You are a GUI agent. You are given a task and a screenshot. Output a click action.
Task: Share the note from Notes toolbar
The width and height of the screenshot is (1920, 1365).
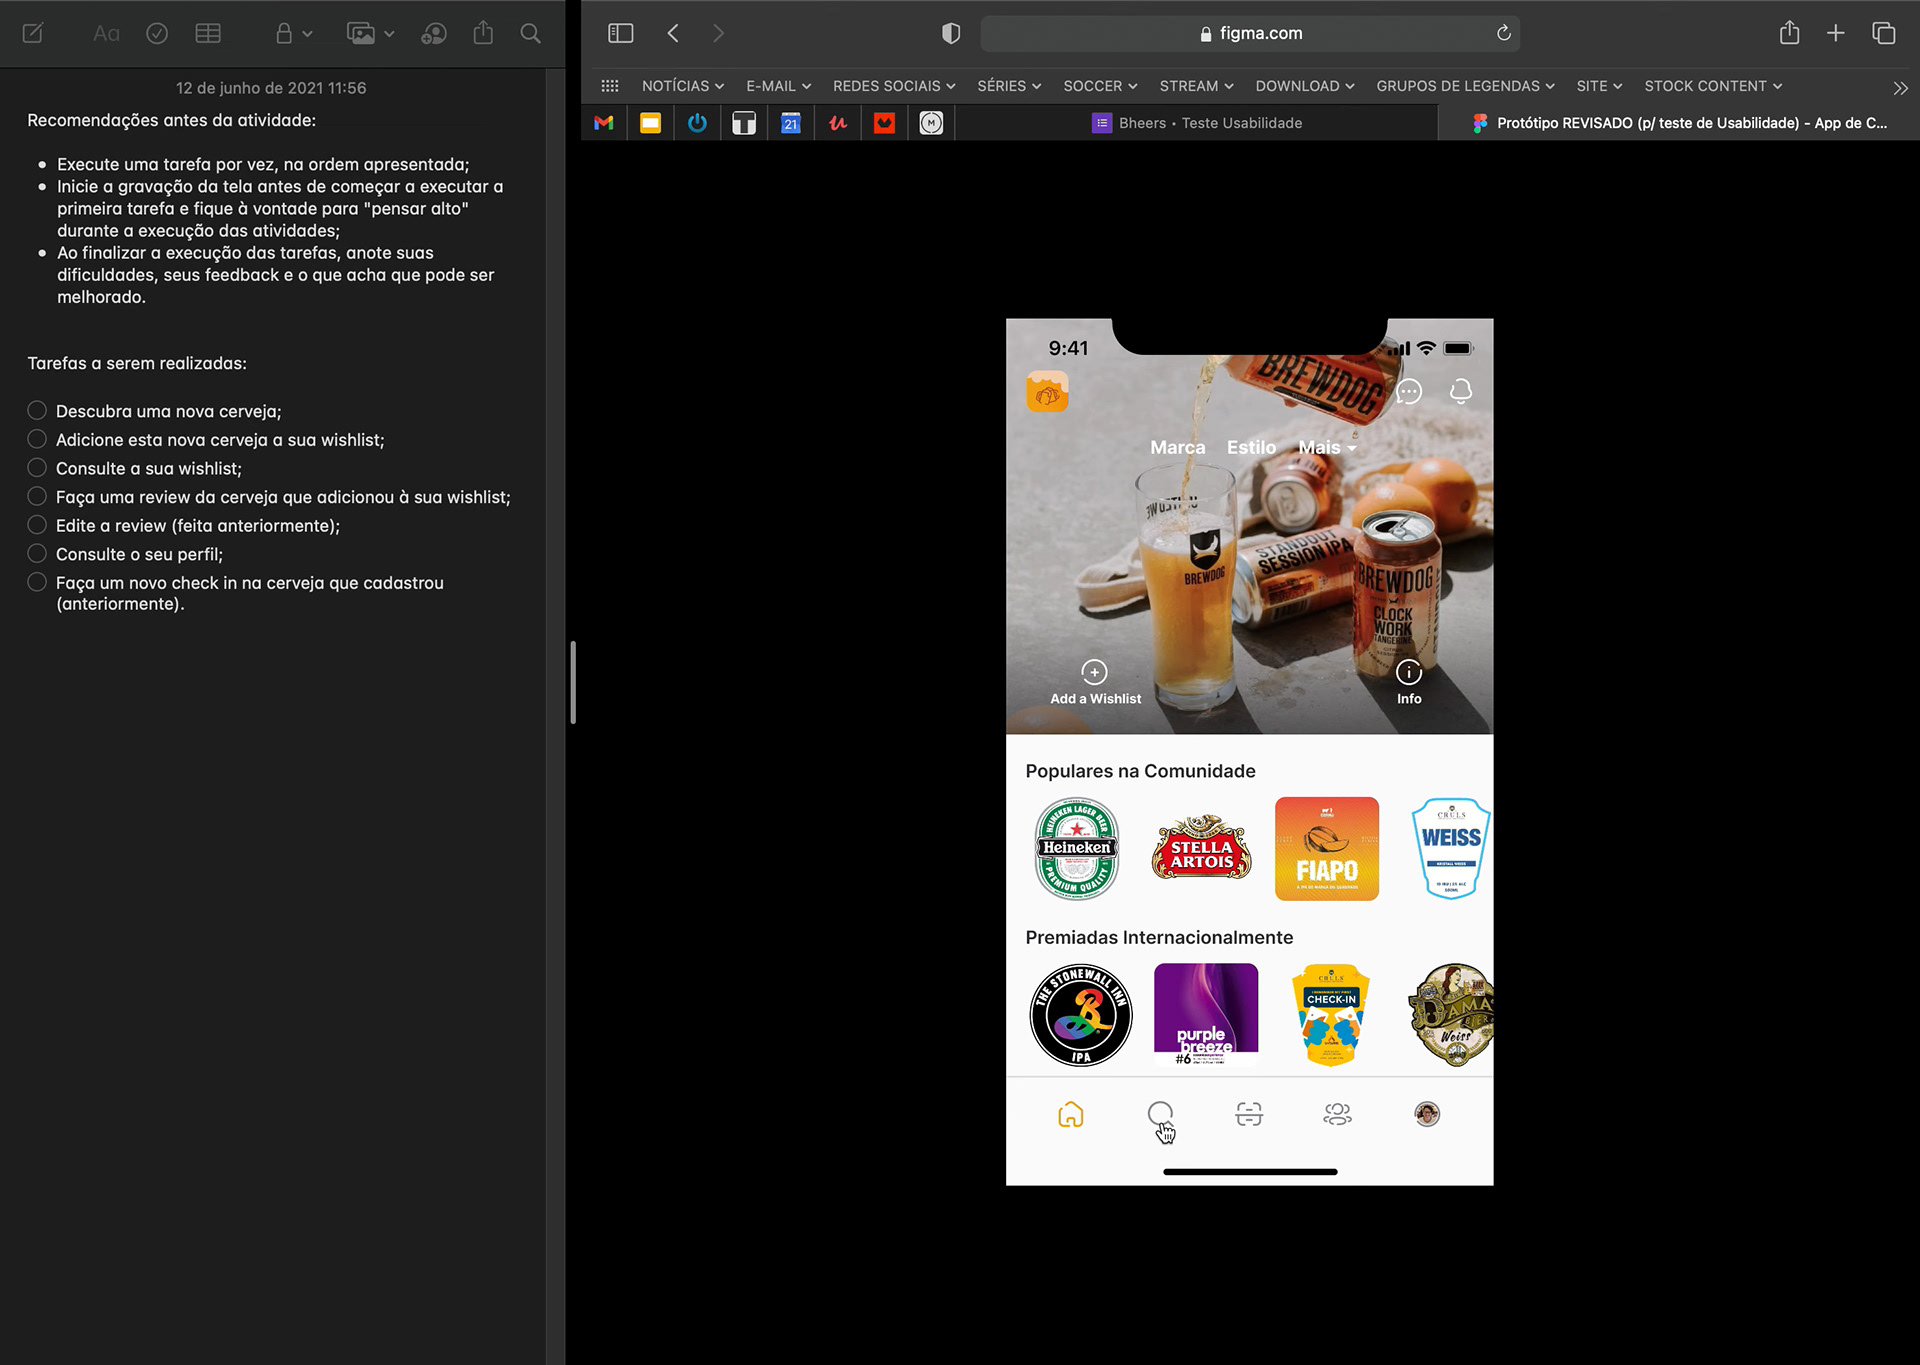[x=483, y=33]
